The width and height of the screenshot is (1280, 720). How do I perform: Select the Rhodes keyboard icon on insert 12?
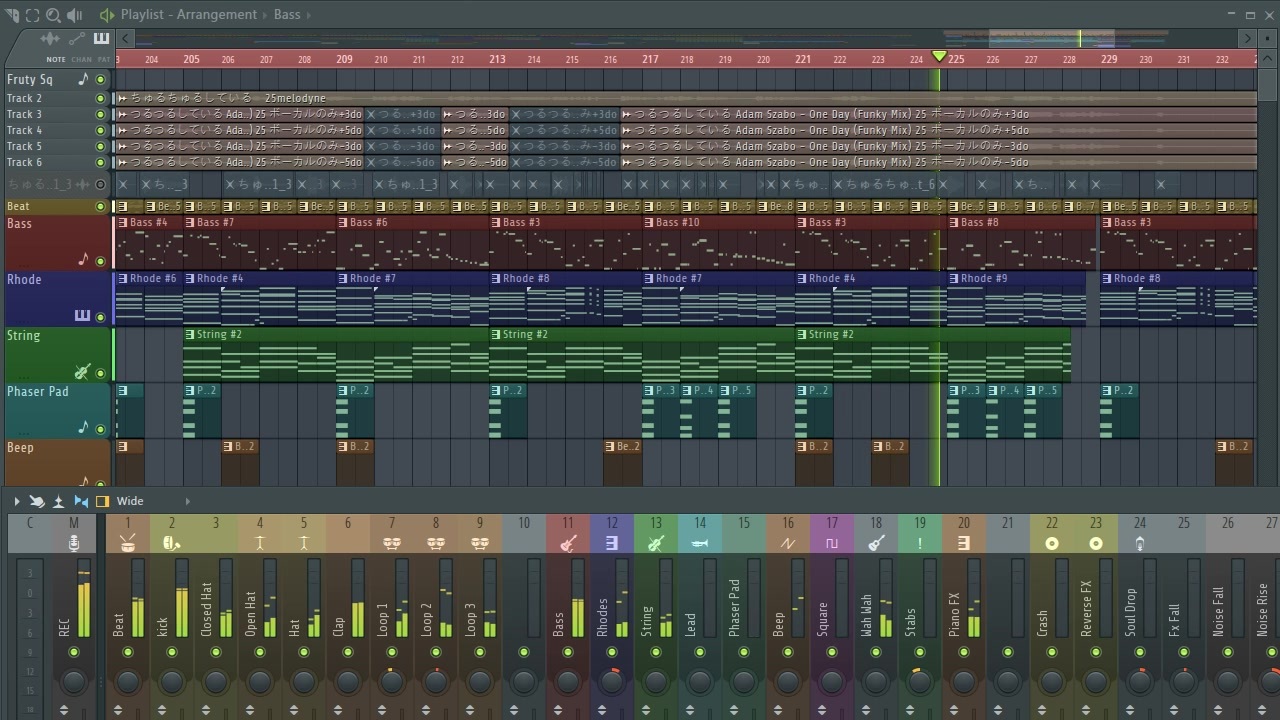(x=611, y=543)
